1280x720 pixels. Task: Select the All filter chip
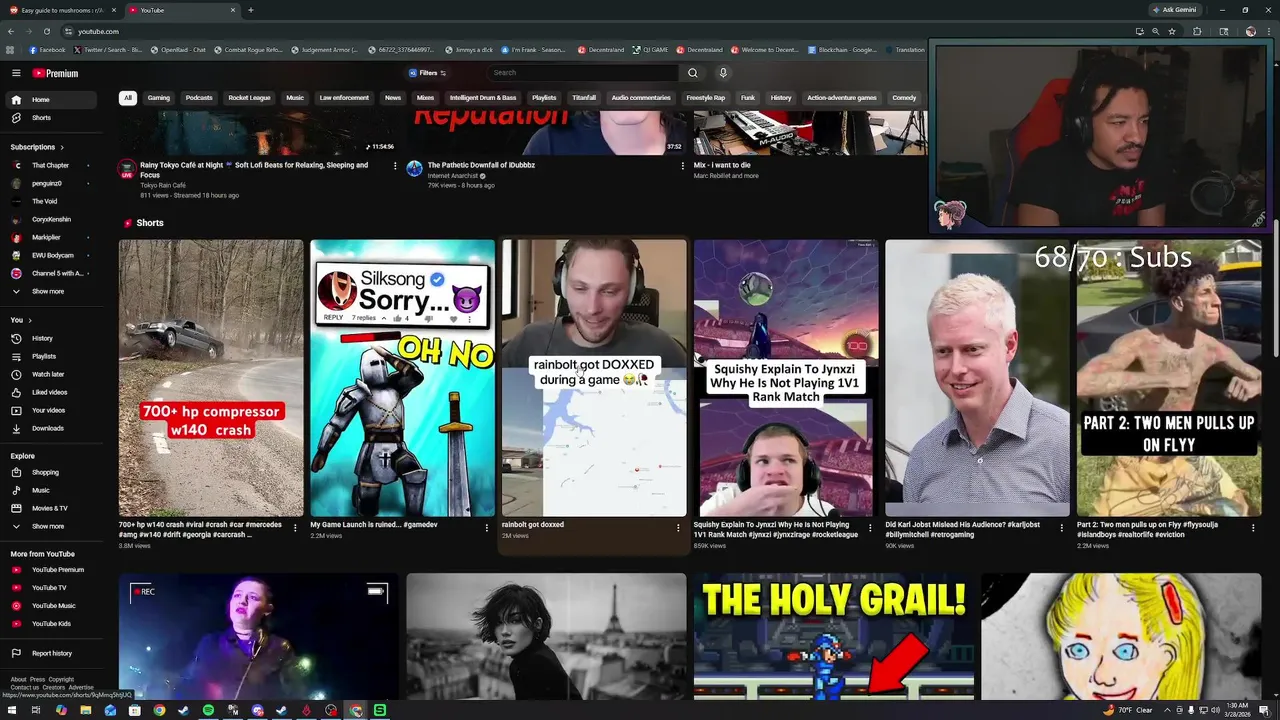(127, 98)
